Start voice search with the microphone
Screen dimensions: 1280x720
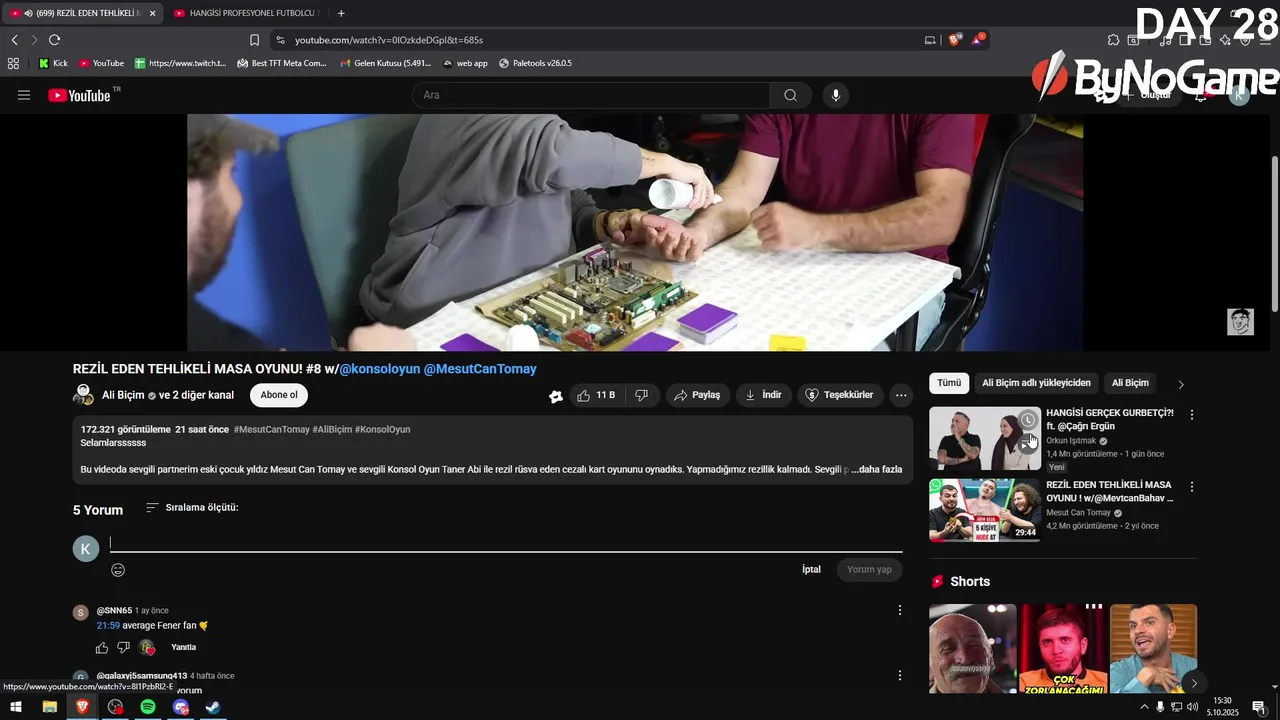coord(836,95)
